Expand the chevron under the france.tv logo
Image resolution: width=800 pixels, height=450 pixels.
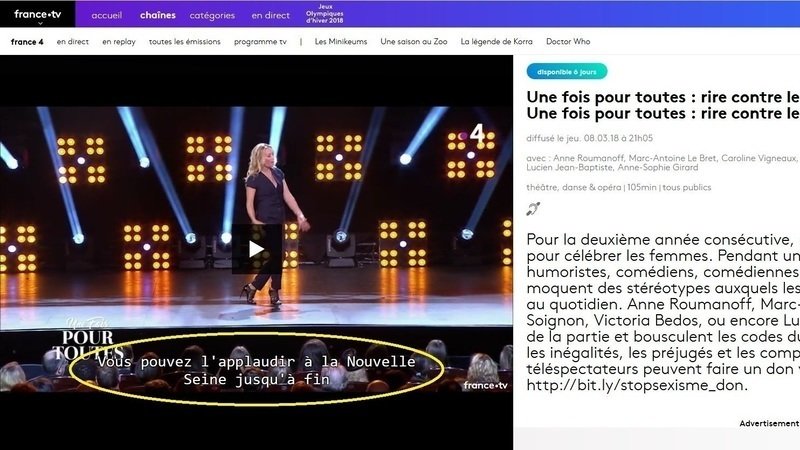[40, 23]
